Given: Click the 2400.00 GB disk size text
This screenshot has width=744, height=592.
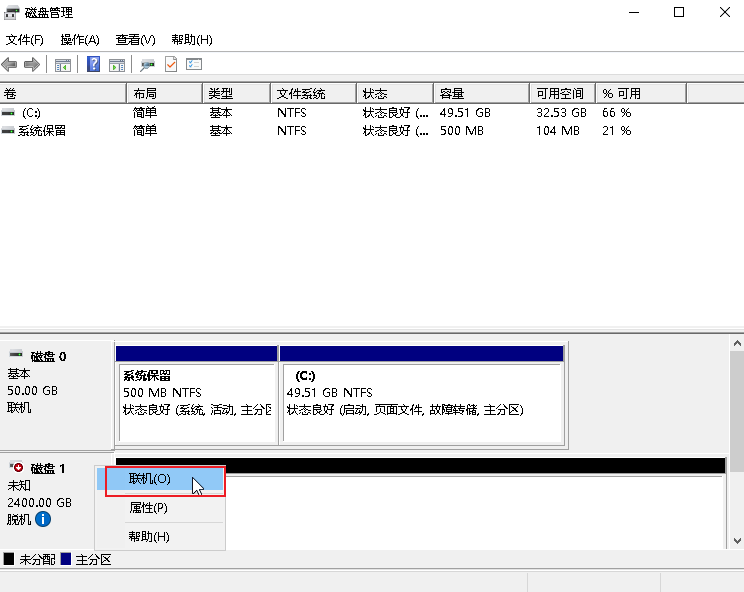Looking at the screenshot, I should pos(39,503).
